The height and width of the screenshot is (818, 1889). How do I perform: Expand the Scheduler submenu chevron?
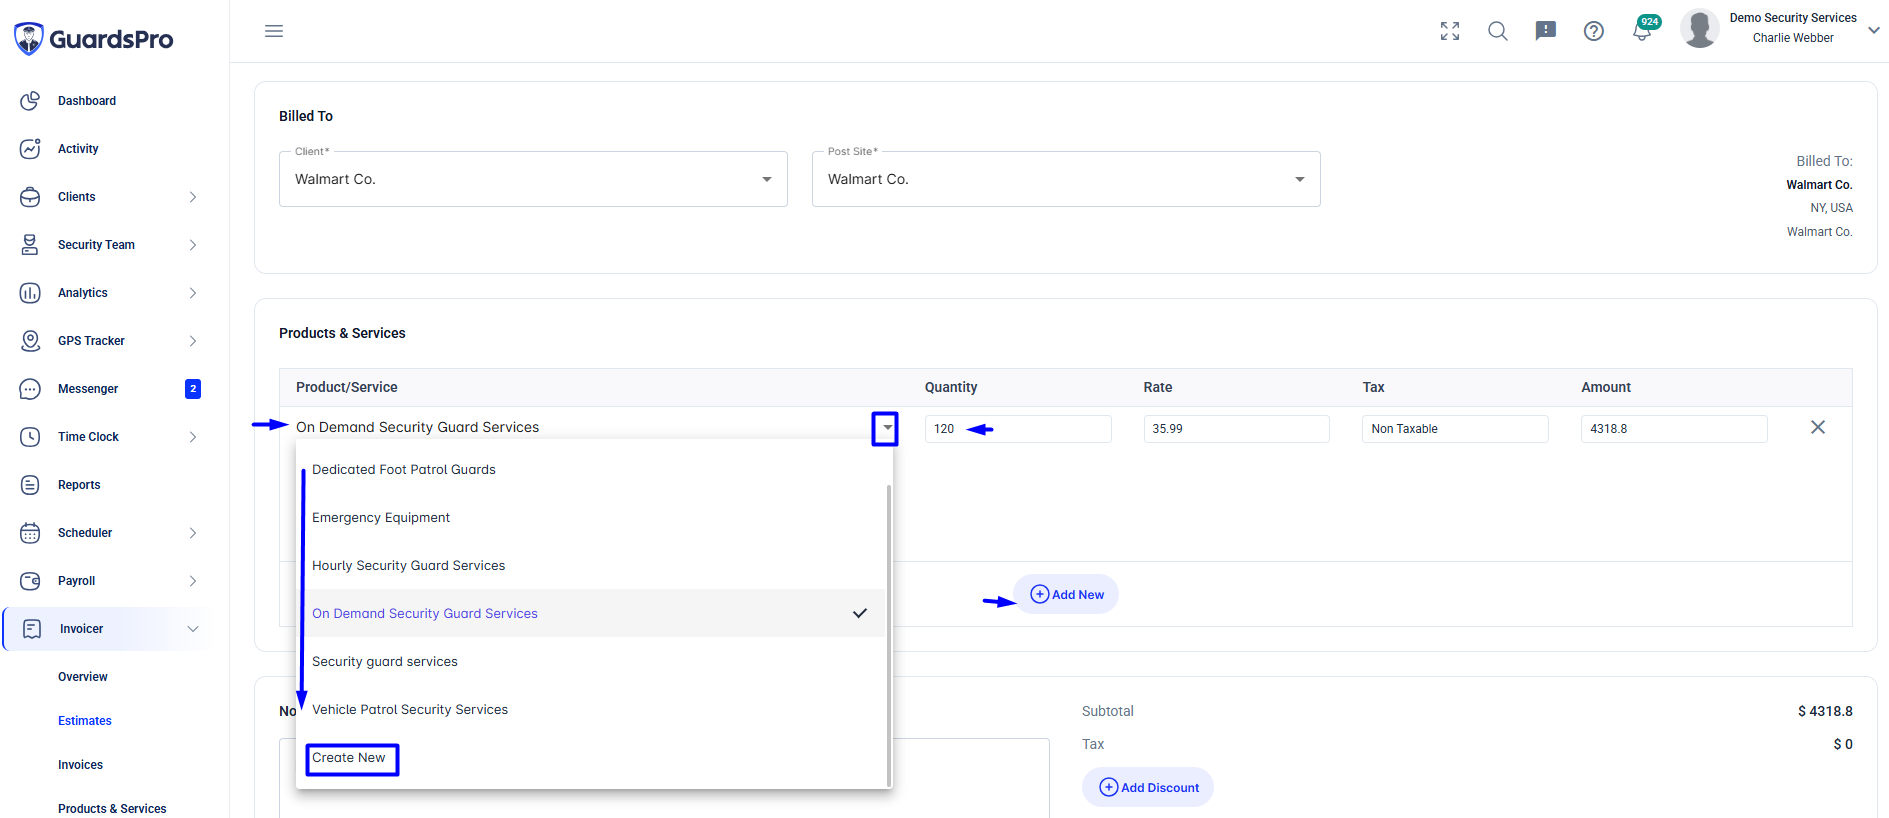193,533
